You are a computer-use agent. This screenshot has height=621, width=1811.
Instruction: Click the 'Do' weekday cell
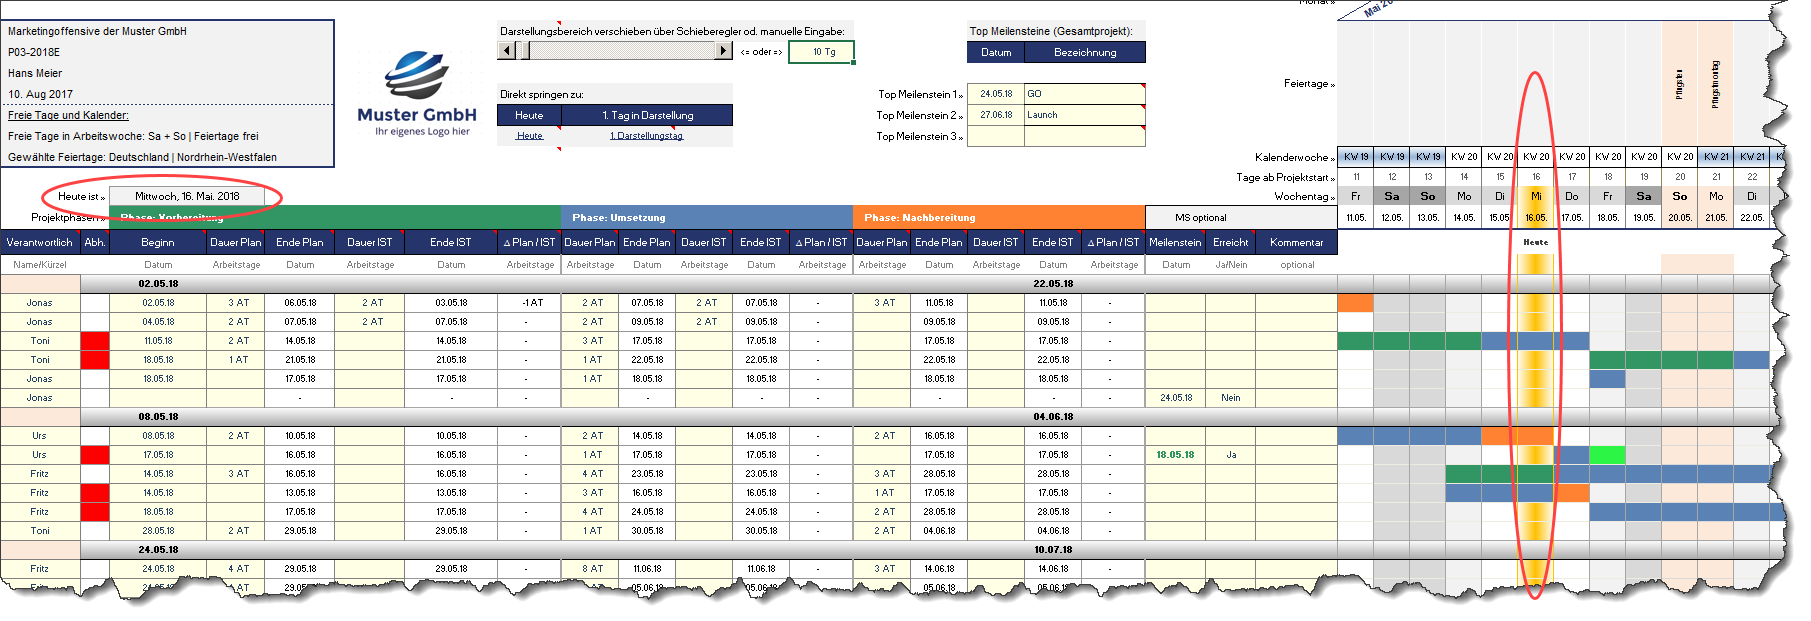click(1571, 196)
